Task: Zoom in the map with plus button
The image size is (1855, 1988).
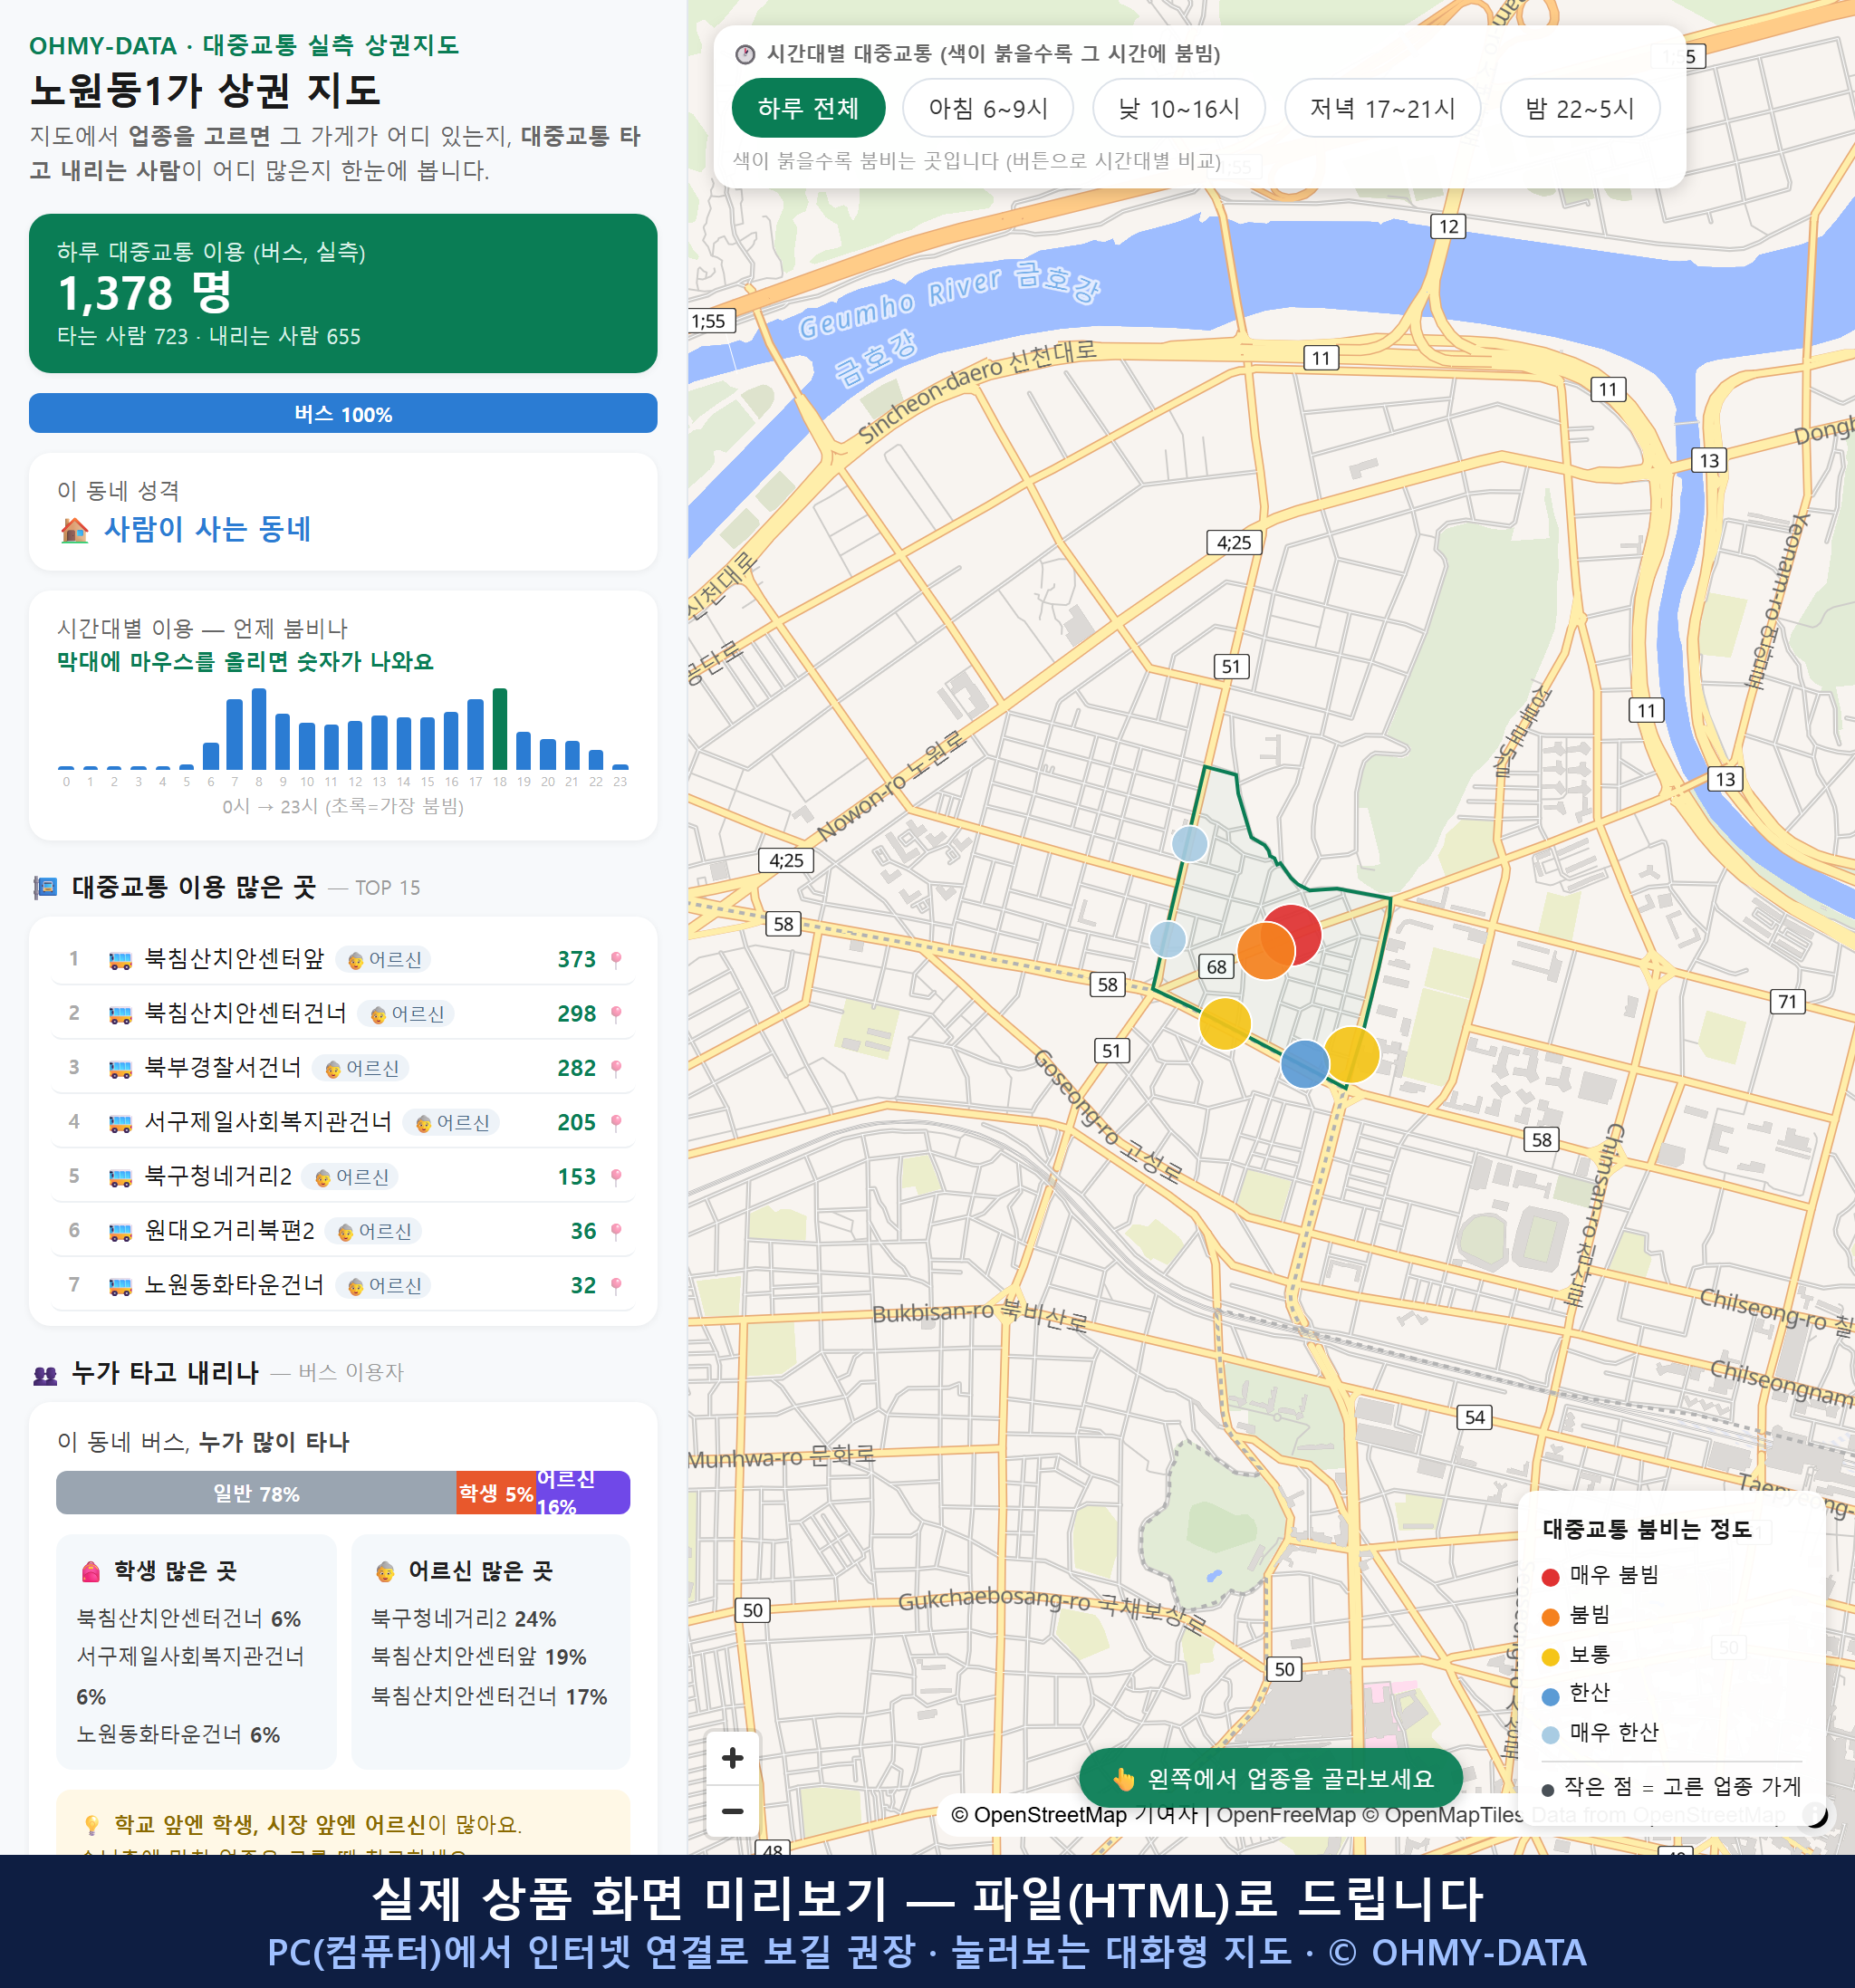Action: coord(732,1757)
